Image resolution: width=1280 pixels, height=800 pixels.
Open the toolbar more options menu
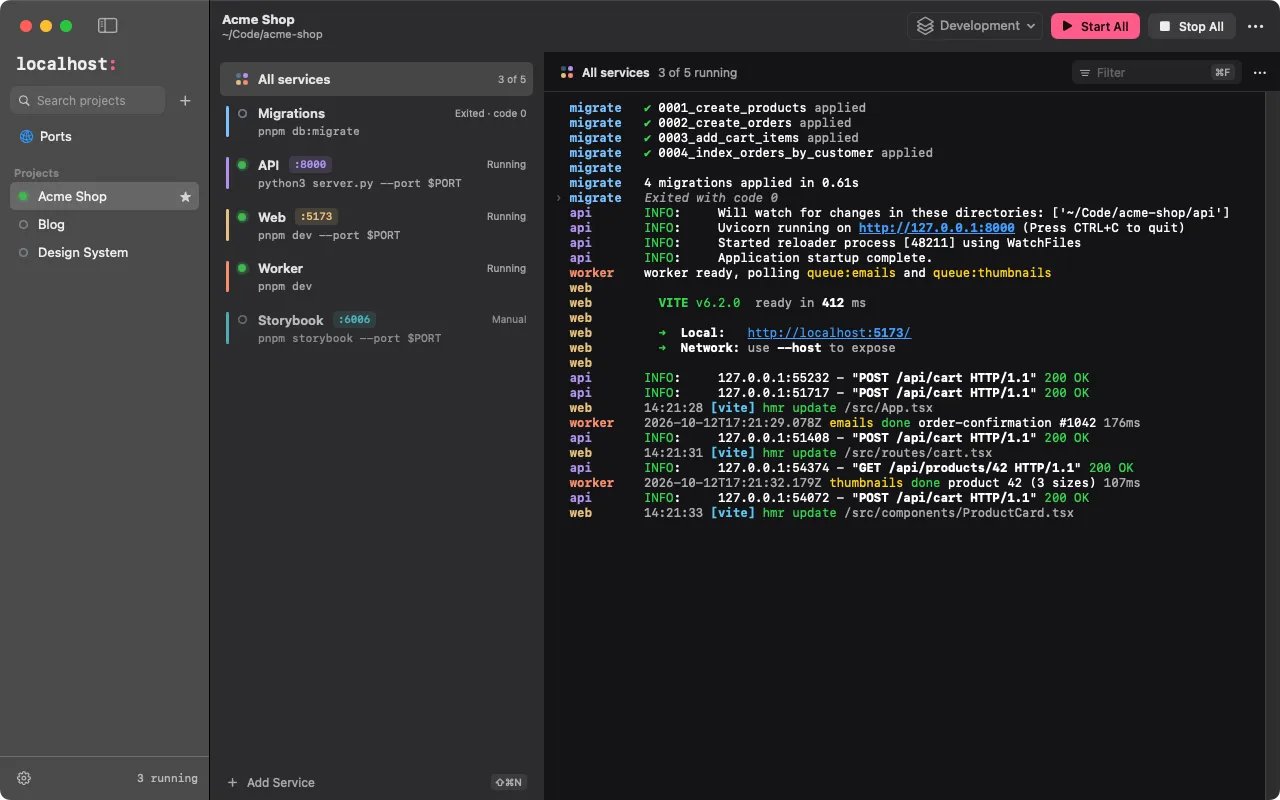pos(1256,26)
